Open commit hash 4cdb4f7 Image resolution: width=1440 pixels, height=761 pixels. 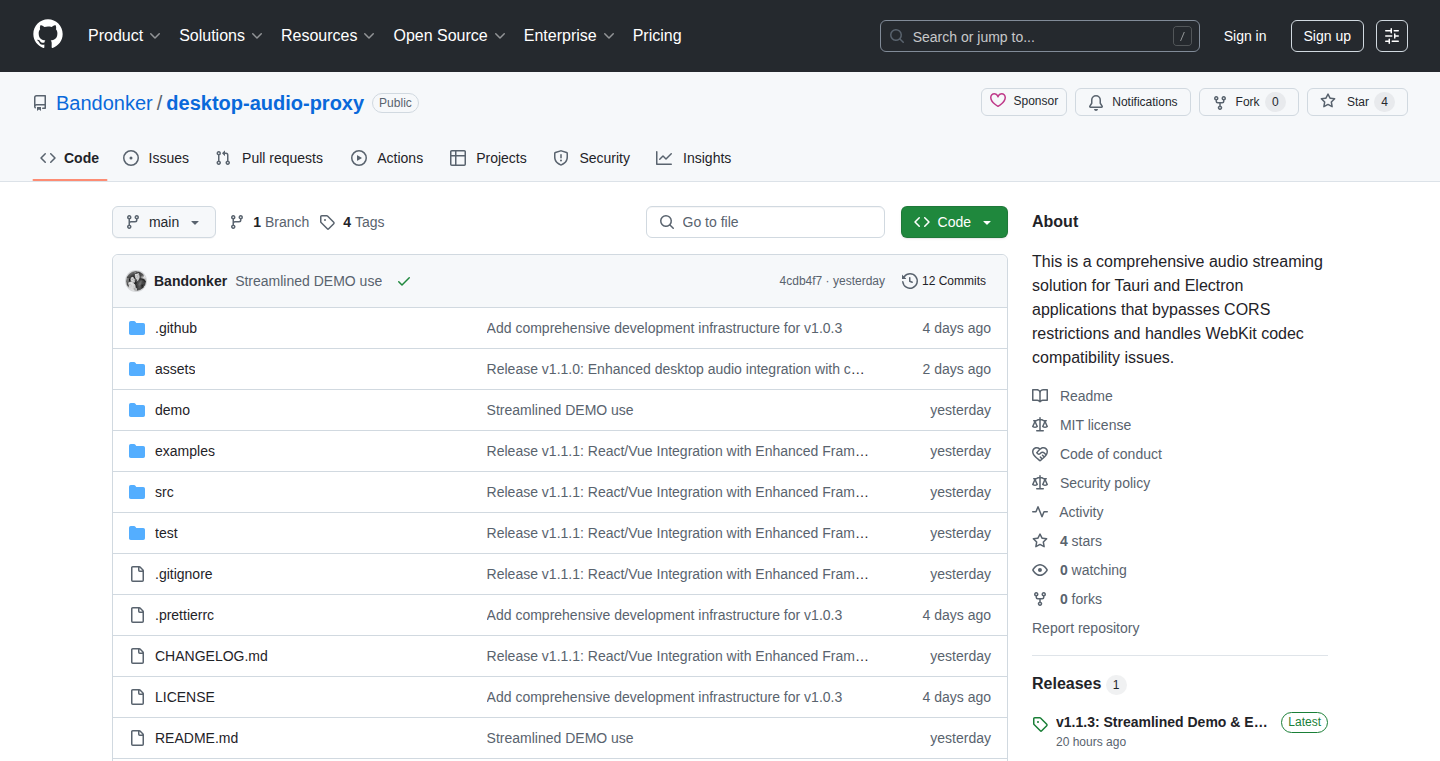801,281
